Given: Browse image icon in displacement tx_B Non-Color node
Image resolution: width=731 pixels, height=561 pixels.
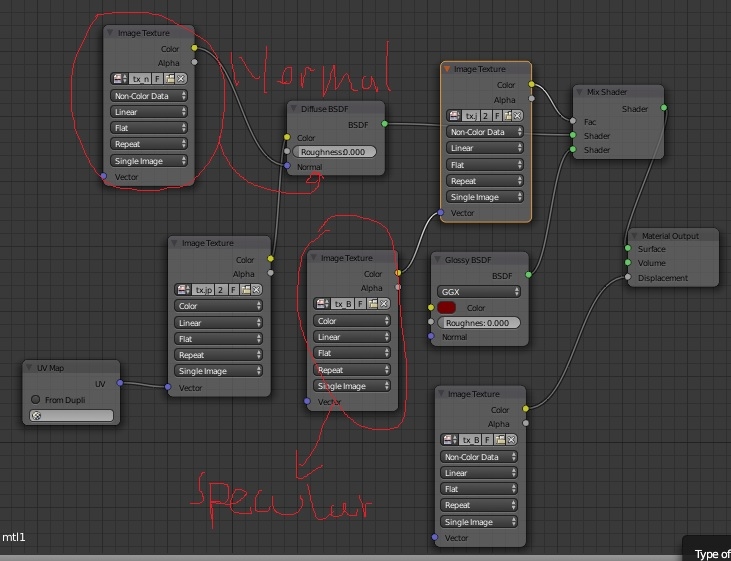Looking at the screenshot, I should 449,440.
